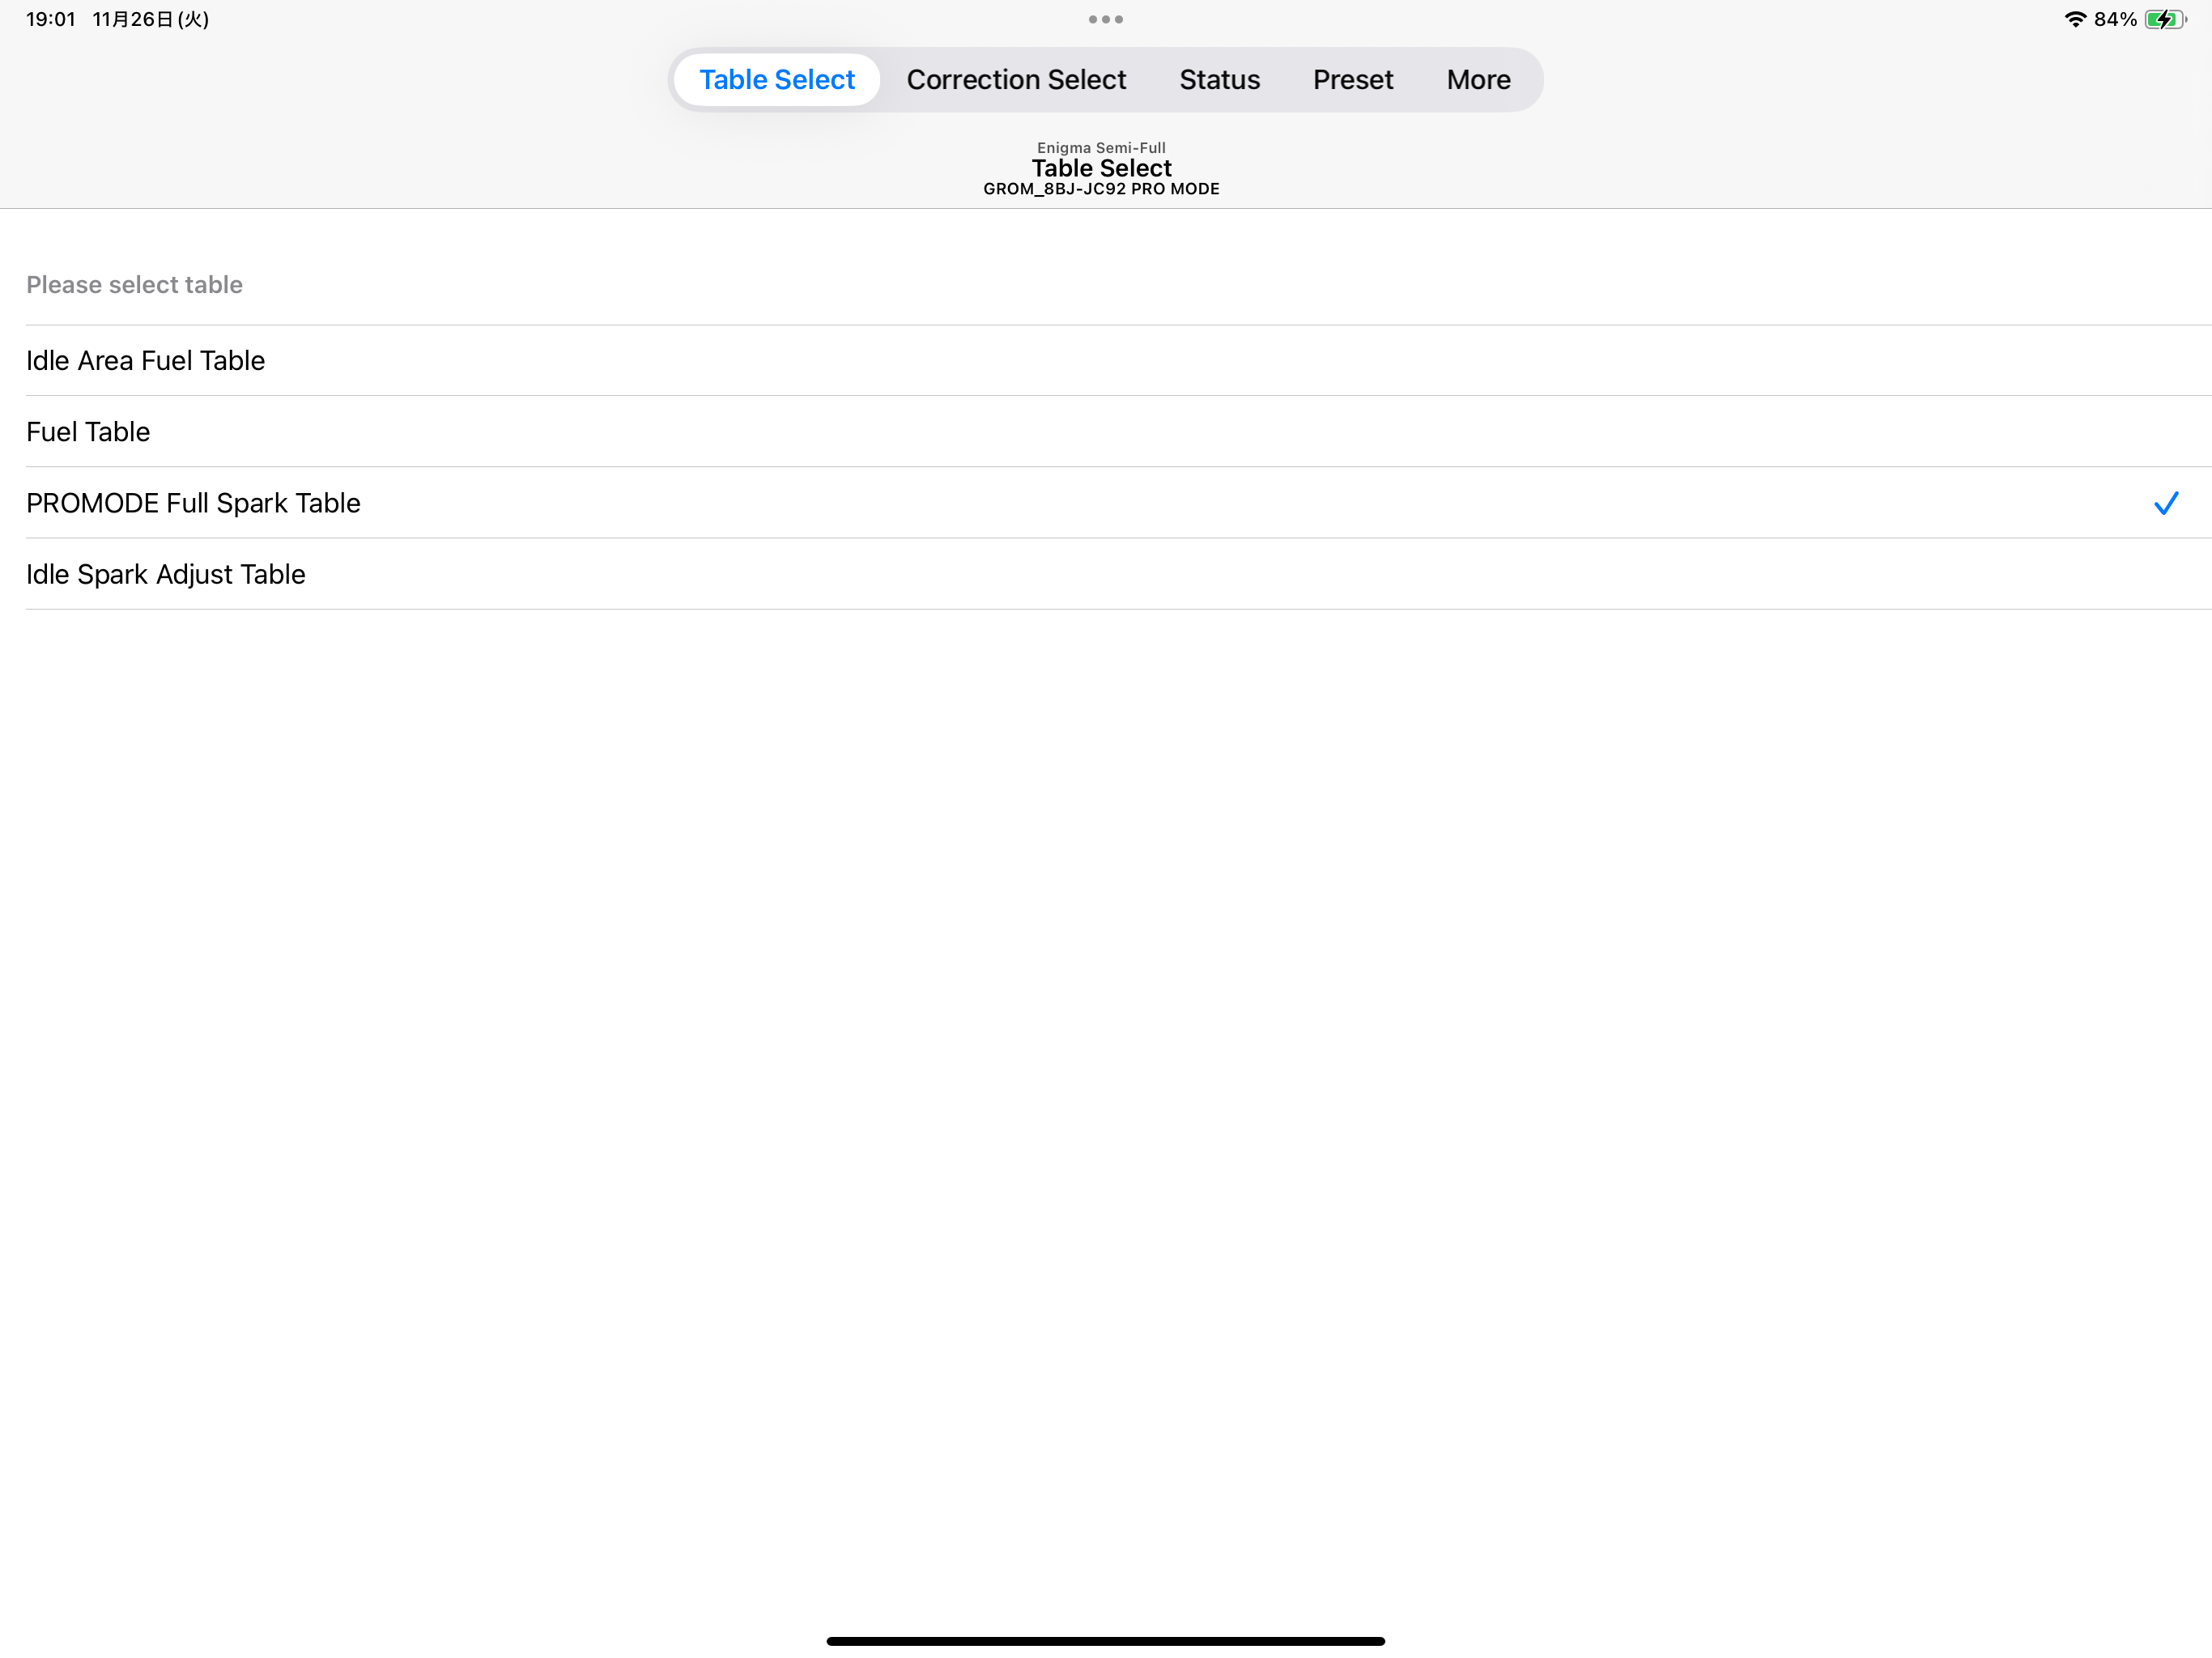The image size is (2212, 1658).
Task: Tap the blue checkmark on PROMODE Full Spark Table
Action: tap(2165, 502)
